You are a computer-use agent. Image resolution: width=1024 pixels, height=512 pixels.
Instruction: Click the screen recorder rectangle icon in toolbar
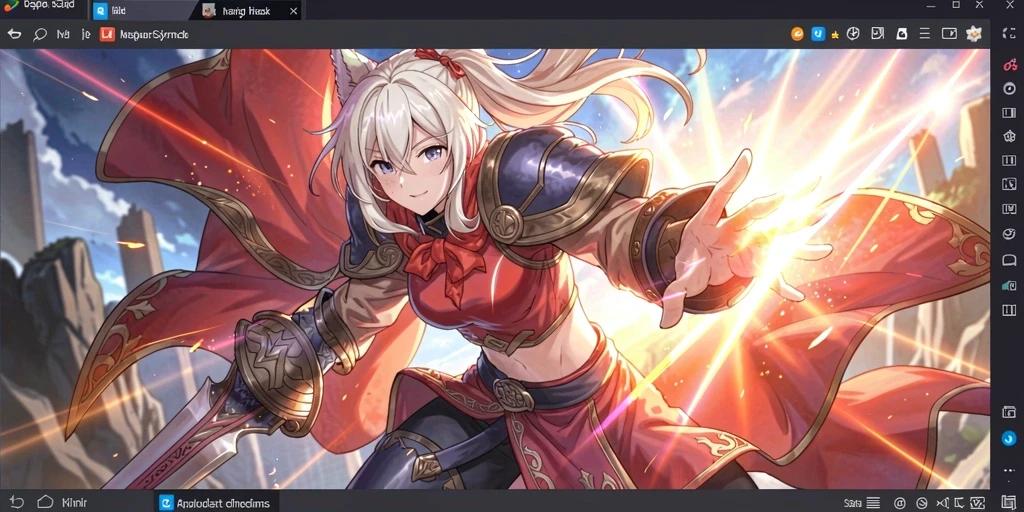click(949, 34)
